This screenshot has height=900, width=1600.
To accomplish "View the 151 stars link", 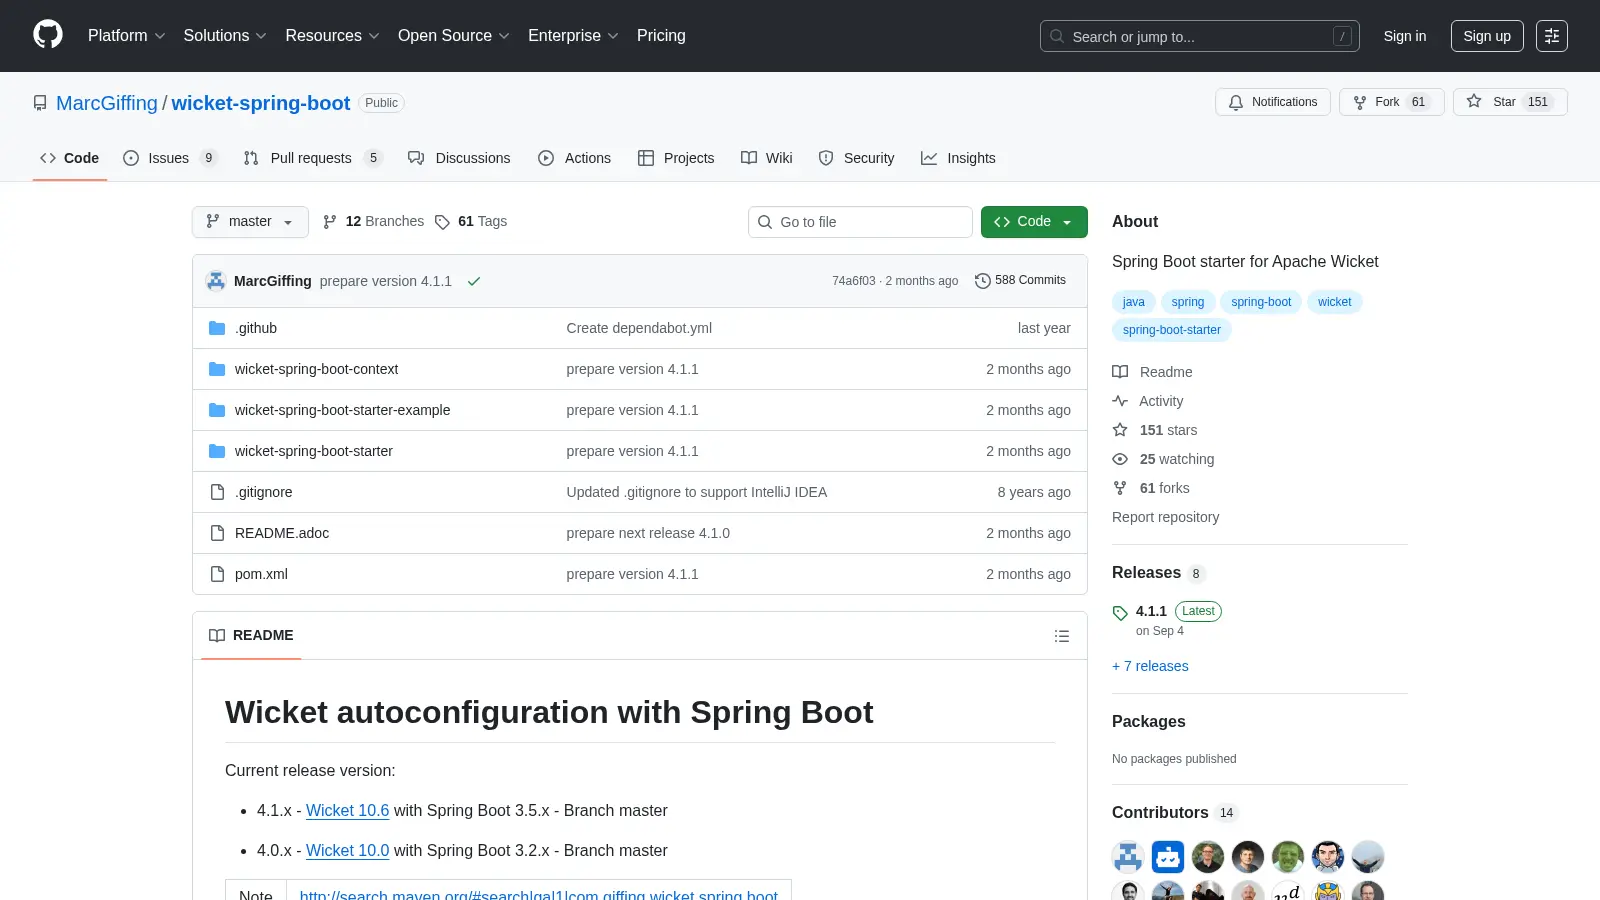I will 1155,430.
